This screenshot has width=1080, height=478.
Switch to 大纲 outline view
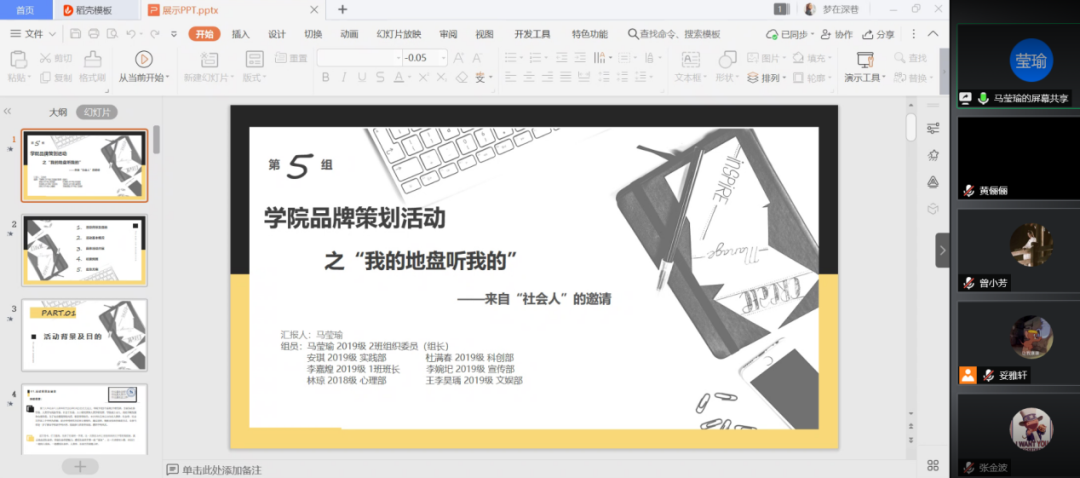(x=58, y=112)
